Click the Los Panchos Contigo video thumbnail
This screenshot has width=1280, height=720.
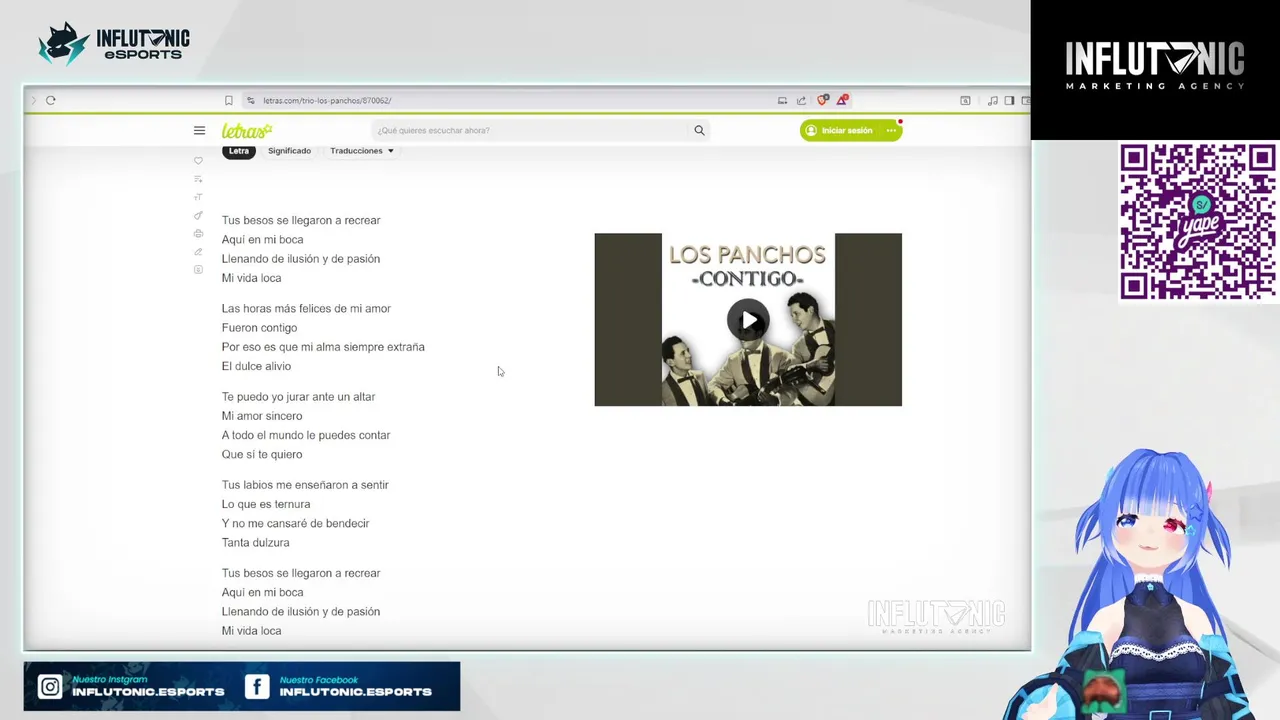(x=748, y=320)
